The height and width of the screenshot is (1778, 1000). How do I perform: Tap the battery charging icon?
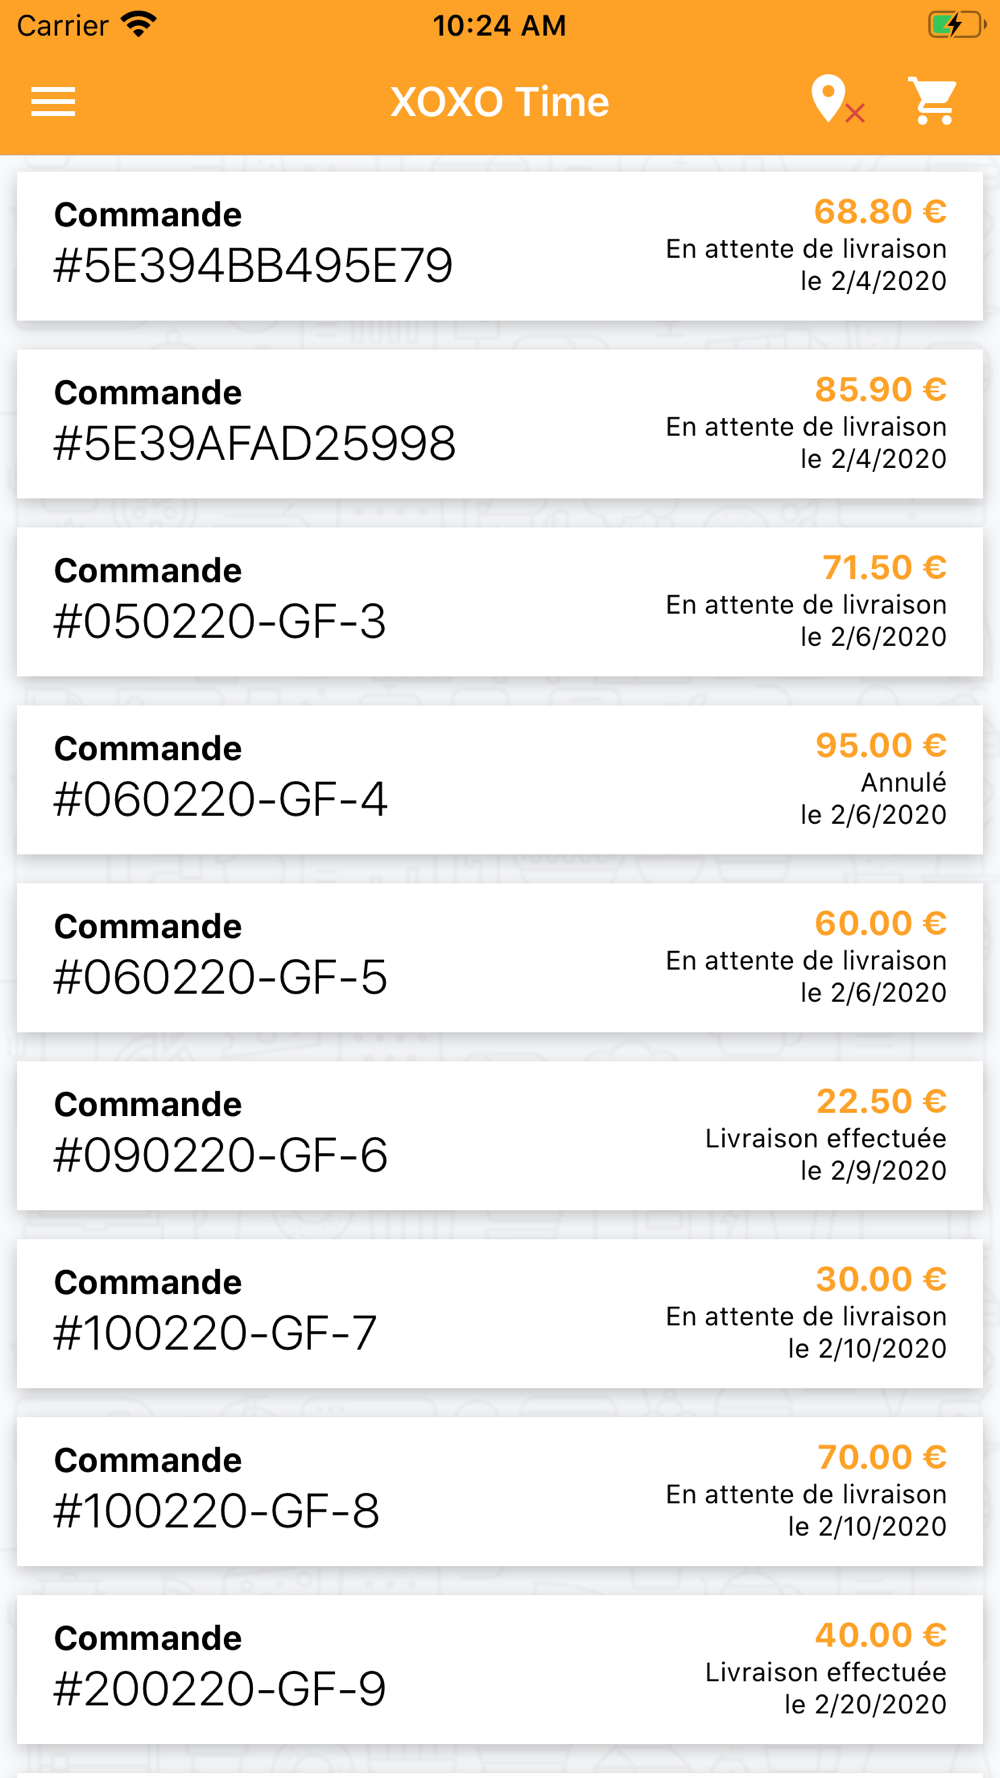(x=955, y=24)
